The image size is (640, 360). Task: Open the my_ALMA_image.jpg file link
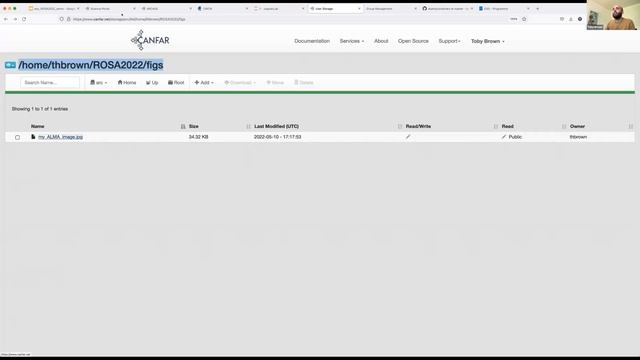60,137
